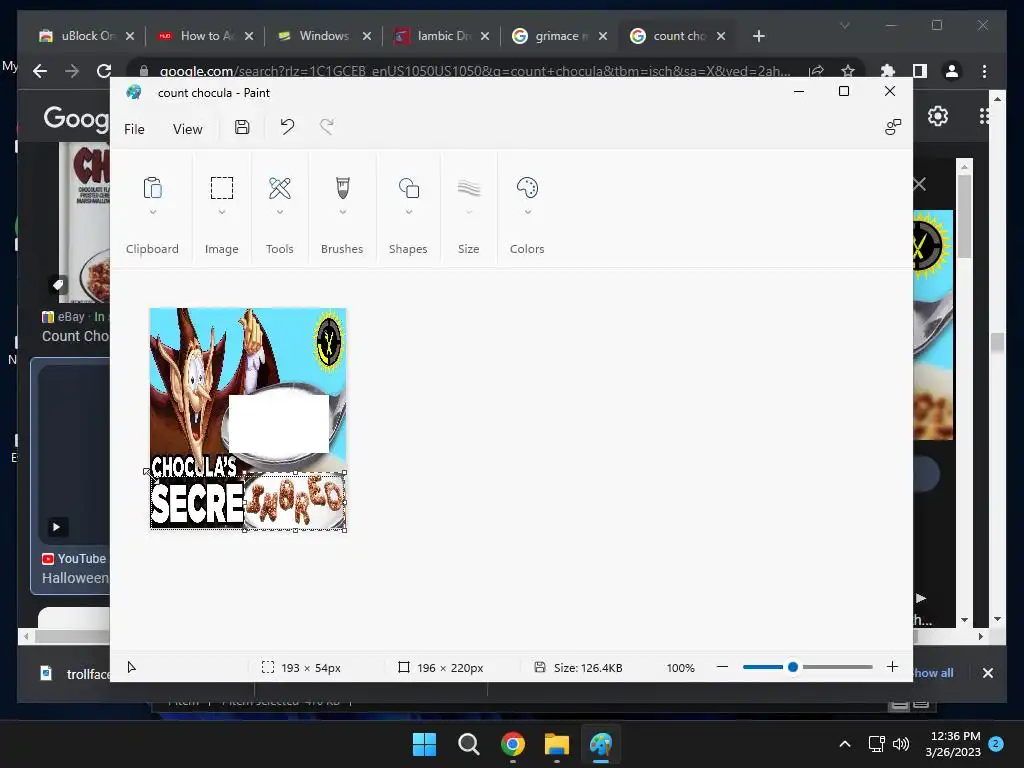Expand the Shapes dropdown chevron
This screenshot has width=1024, height=768.
[409, 212]
